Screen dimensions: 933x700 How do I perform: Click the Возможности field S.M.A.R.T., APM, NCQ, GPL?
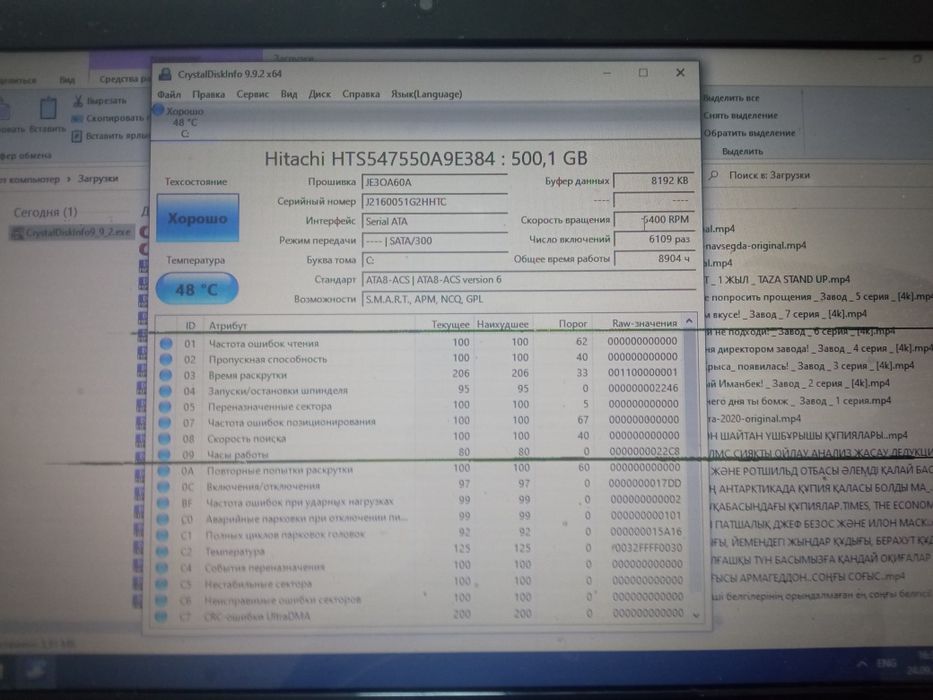pos(528,299)
